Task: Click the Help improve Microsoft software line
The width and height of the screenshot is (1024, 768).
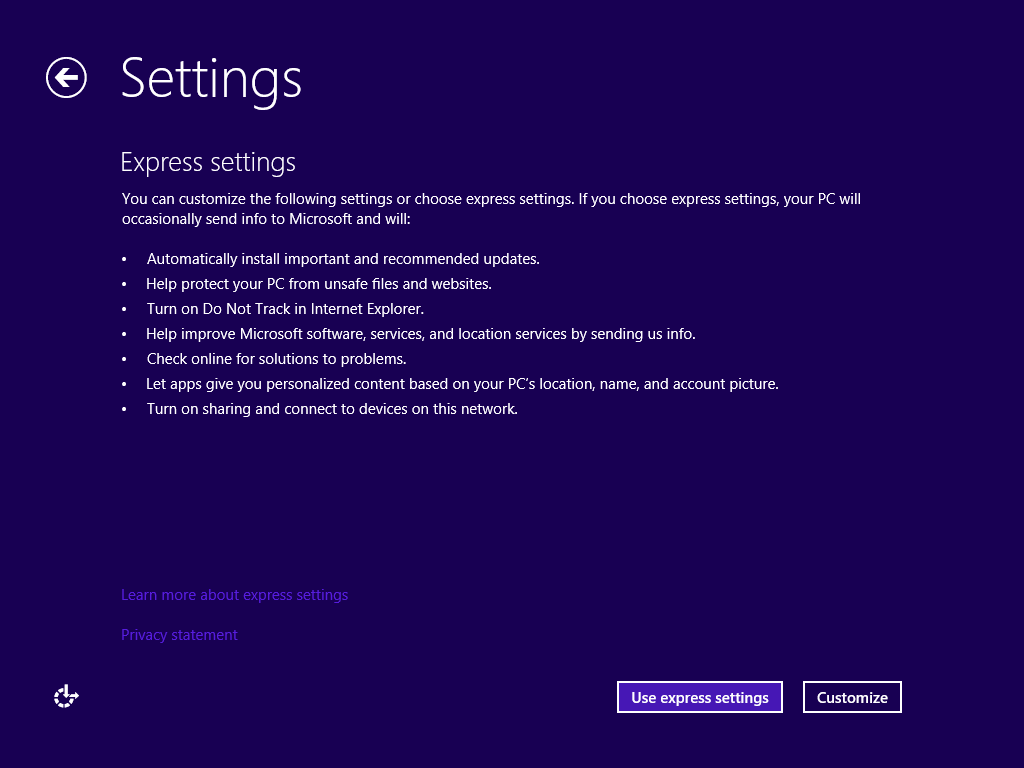Action: point(420,334)
